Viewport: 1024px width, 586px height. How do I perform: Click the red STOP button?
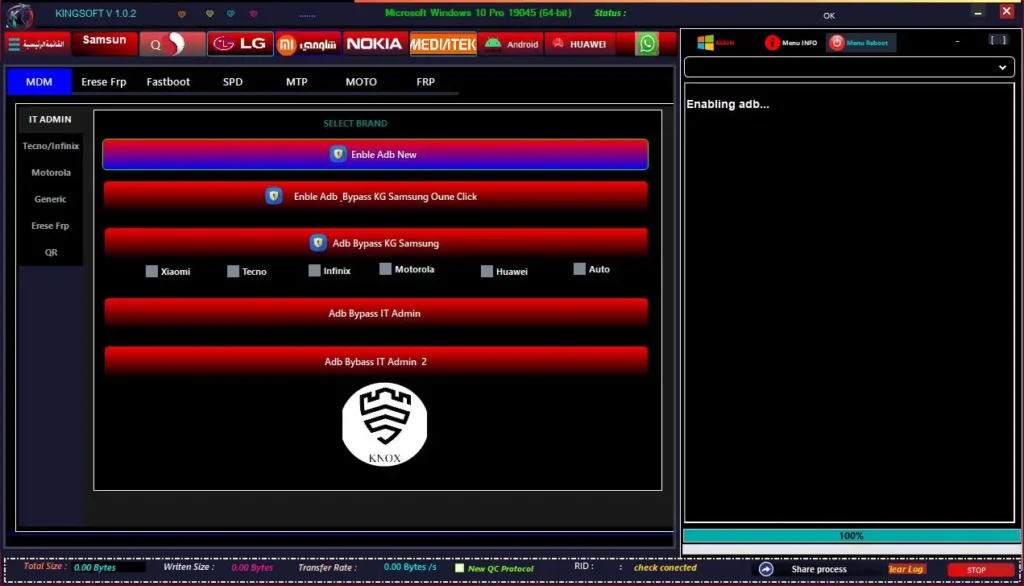click(980, 570)
